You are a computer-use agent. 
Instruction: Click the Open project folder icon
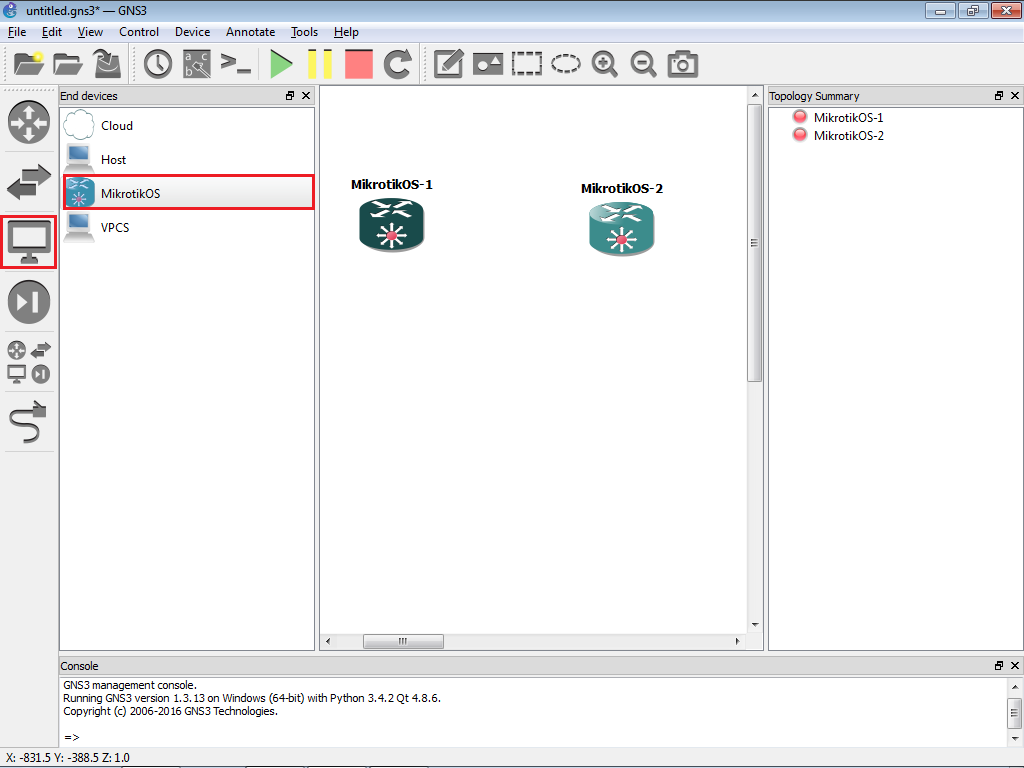pos(68,64)
